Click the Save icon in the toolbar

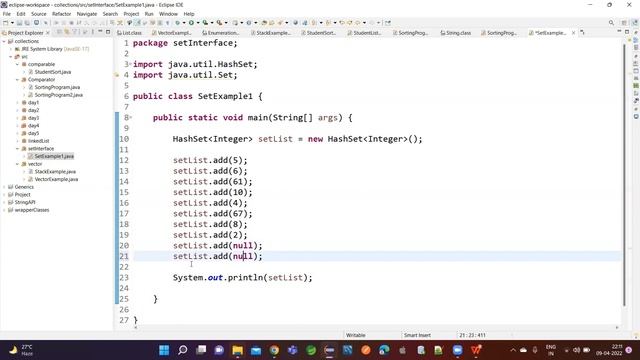click(19, 23)
